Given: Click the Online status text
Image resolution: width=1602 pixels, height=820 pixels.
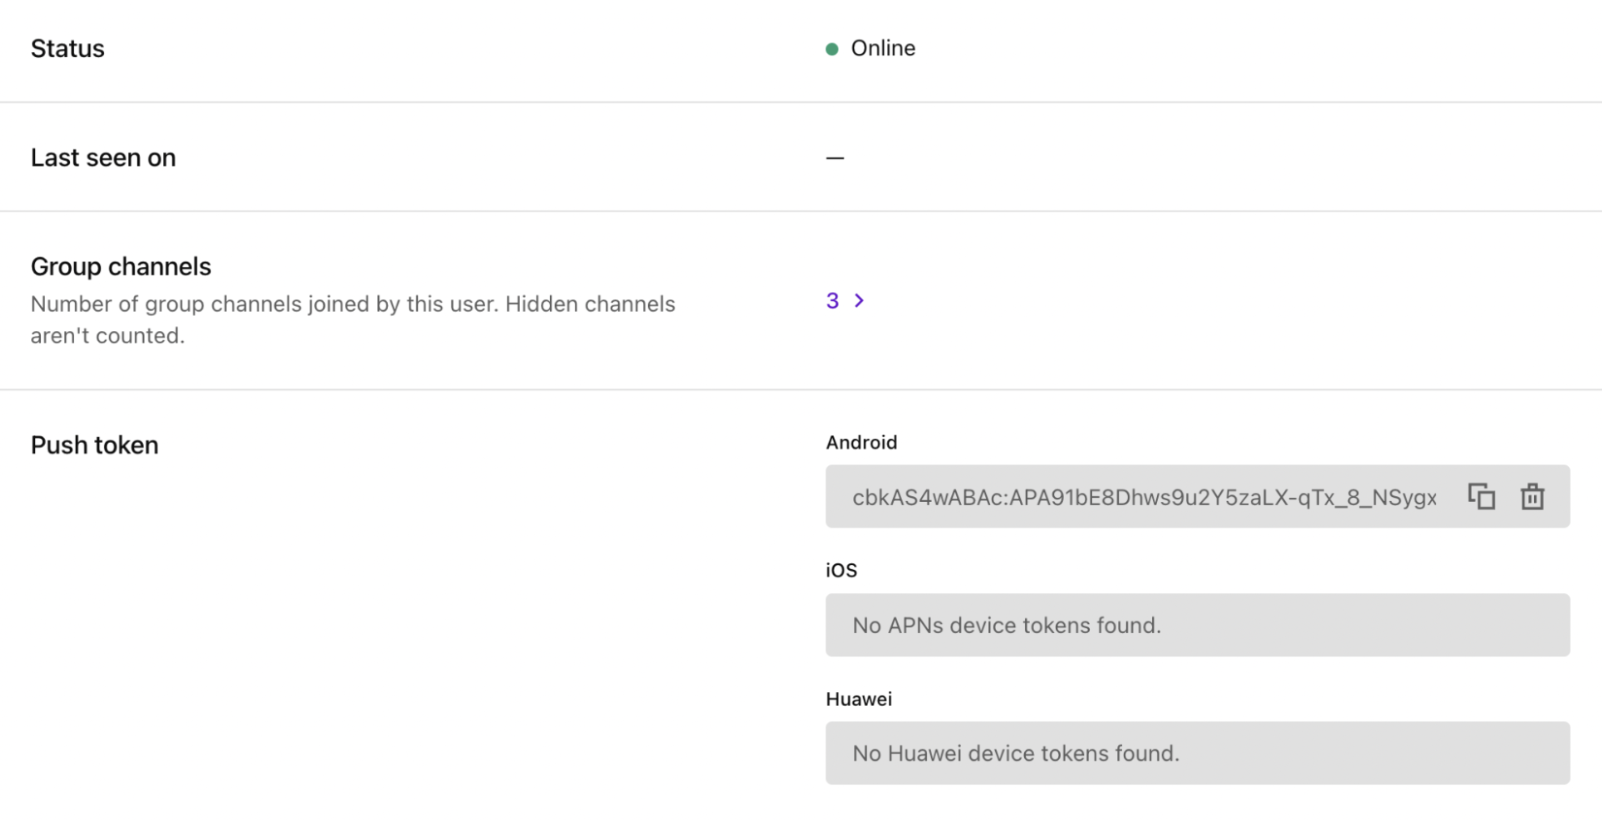Looking at the screenshot, I should [883, 48].
